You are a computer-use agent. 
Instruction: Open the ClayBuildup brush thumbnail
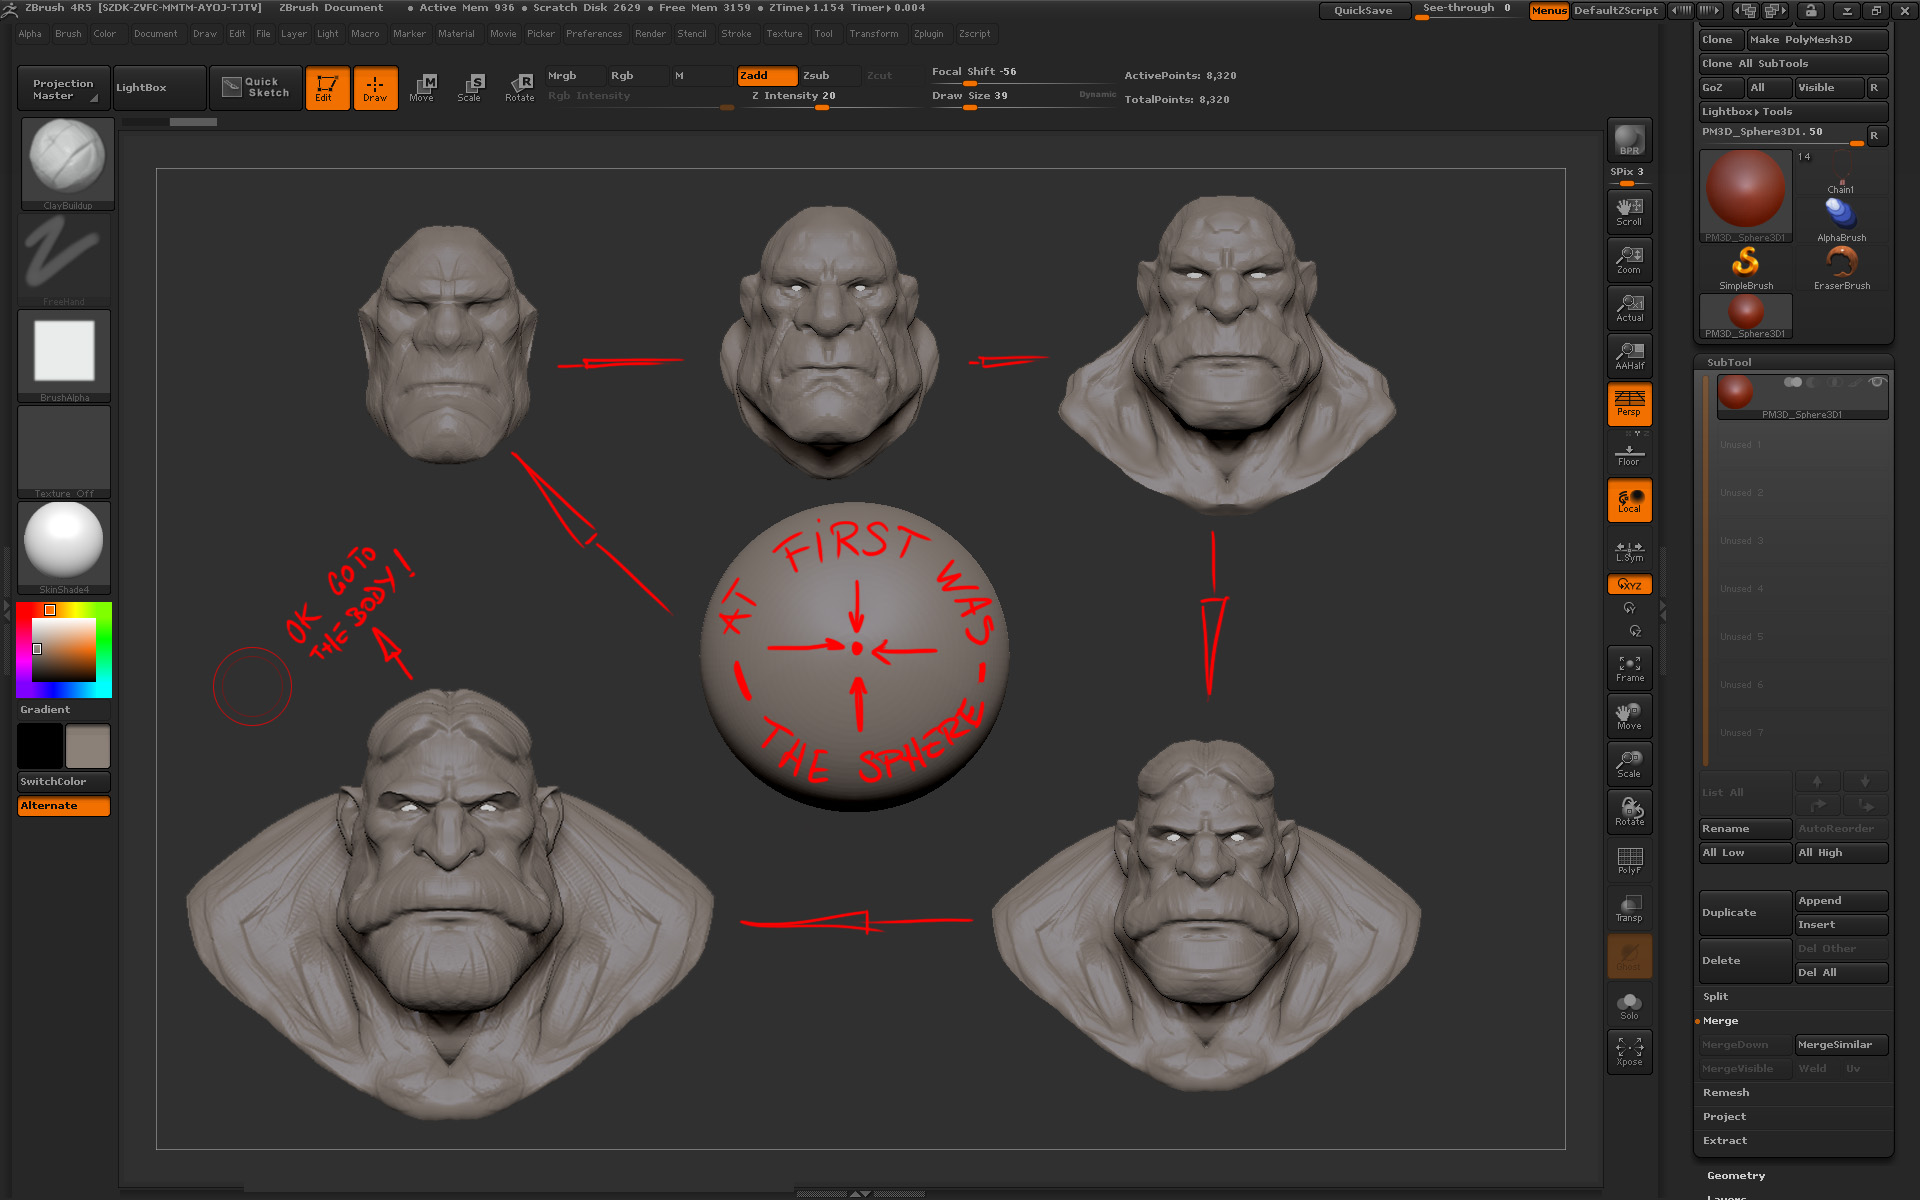[67, 164]
